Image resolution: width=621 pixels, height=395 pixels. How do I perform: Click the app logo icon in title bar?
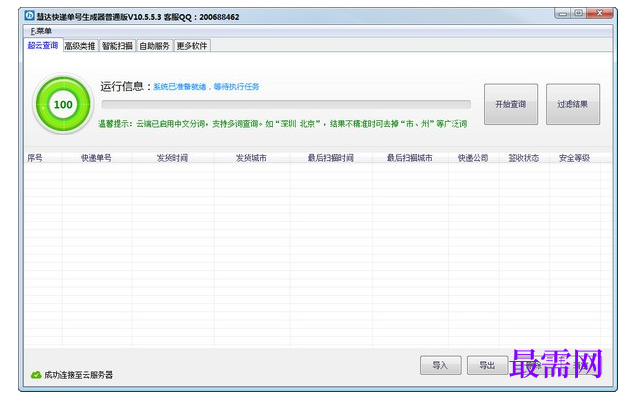[29, 16]
